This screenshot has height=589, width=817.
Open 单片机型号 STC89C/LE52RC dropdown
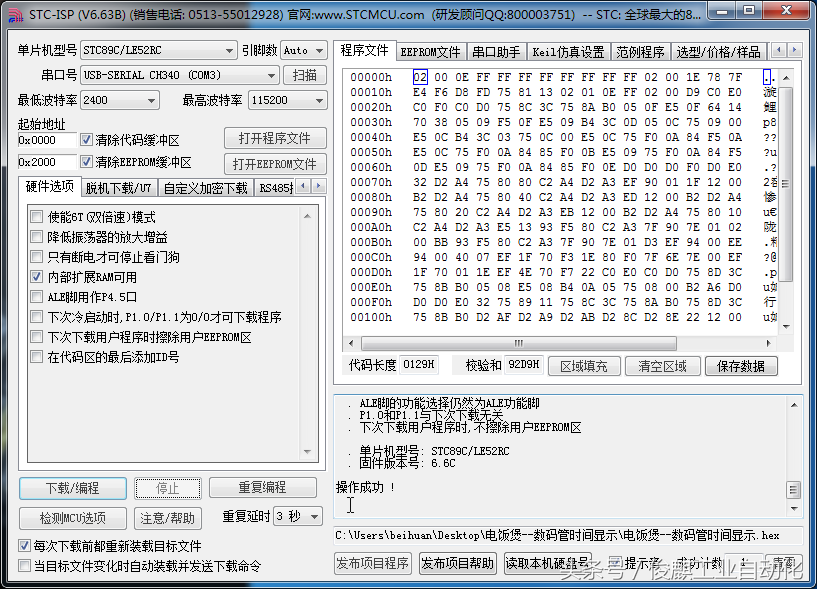158,51
